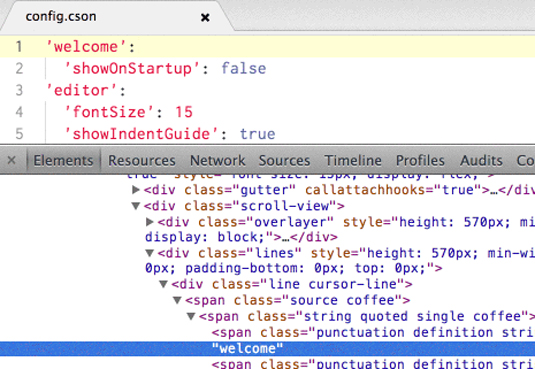Click the 'welcome' key in editor
This screenshot has height=369, width=535.
click(86, 47)
